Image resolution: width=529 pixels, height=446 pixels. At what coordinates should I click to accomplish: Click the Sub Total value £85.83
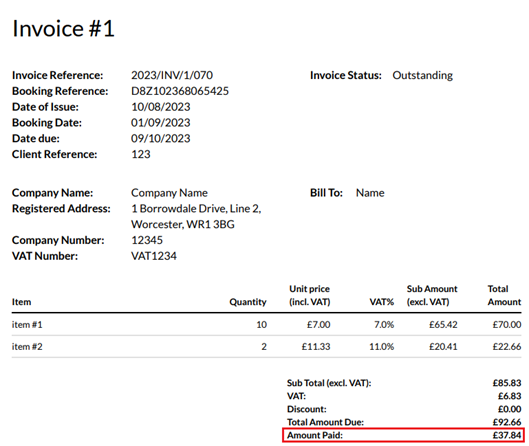[507, 383]
